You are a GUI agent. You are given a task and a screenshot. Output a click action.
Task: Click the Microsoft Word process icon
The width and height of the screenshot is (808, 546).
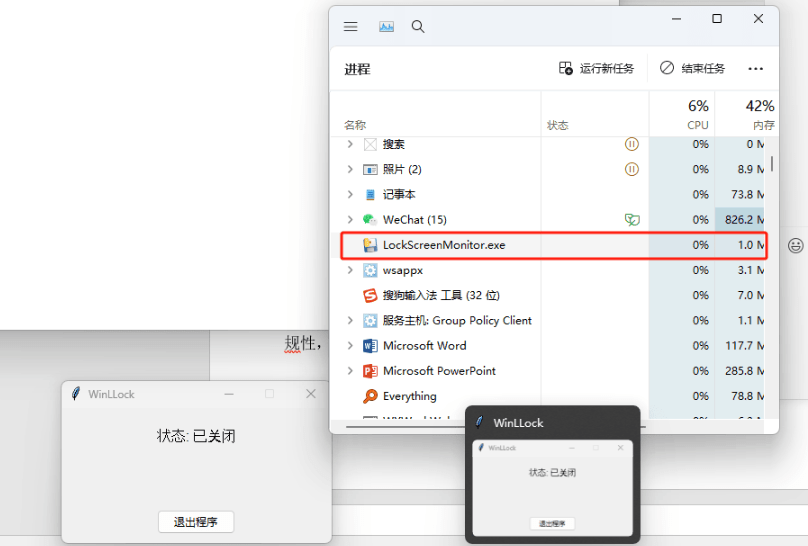370,346
